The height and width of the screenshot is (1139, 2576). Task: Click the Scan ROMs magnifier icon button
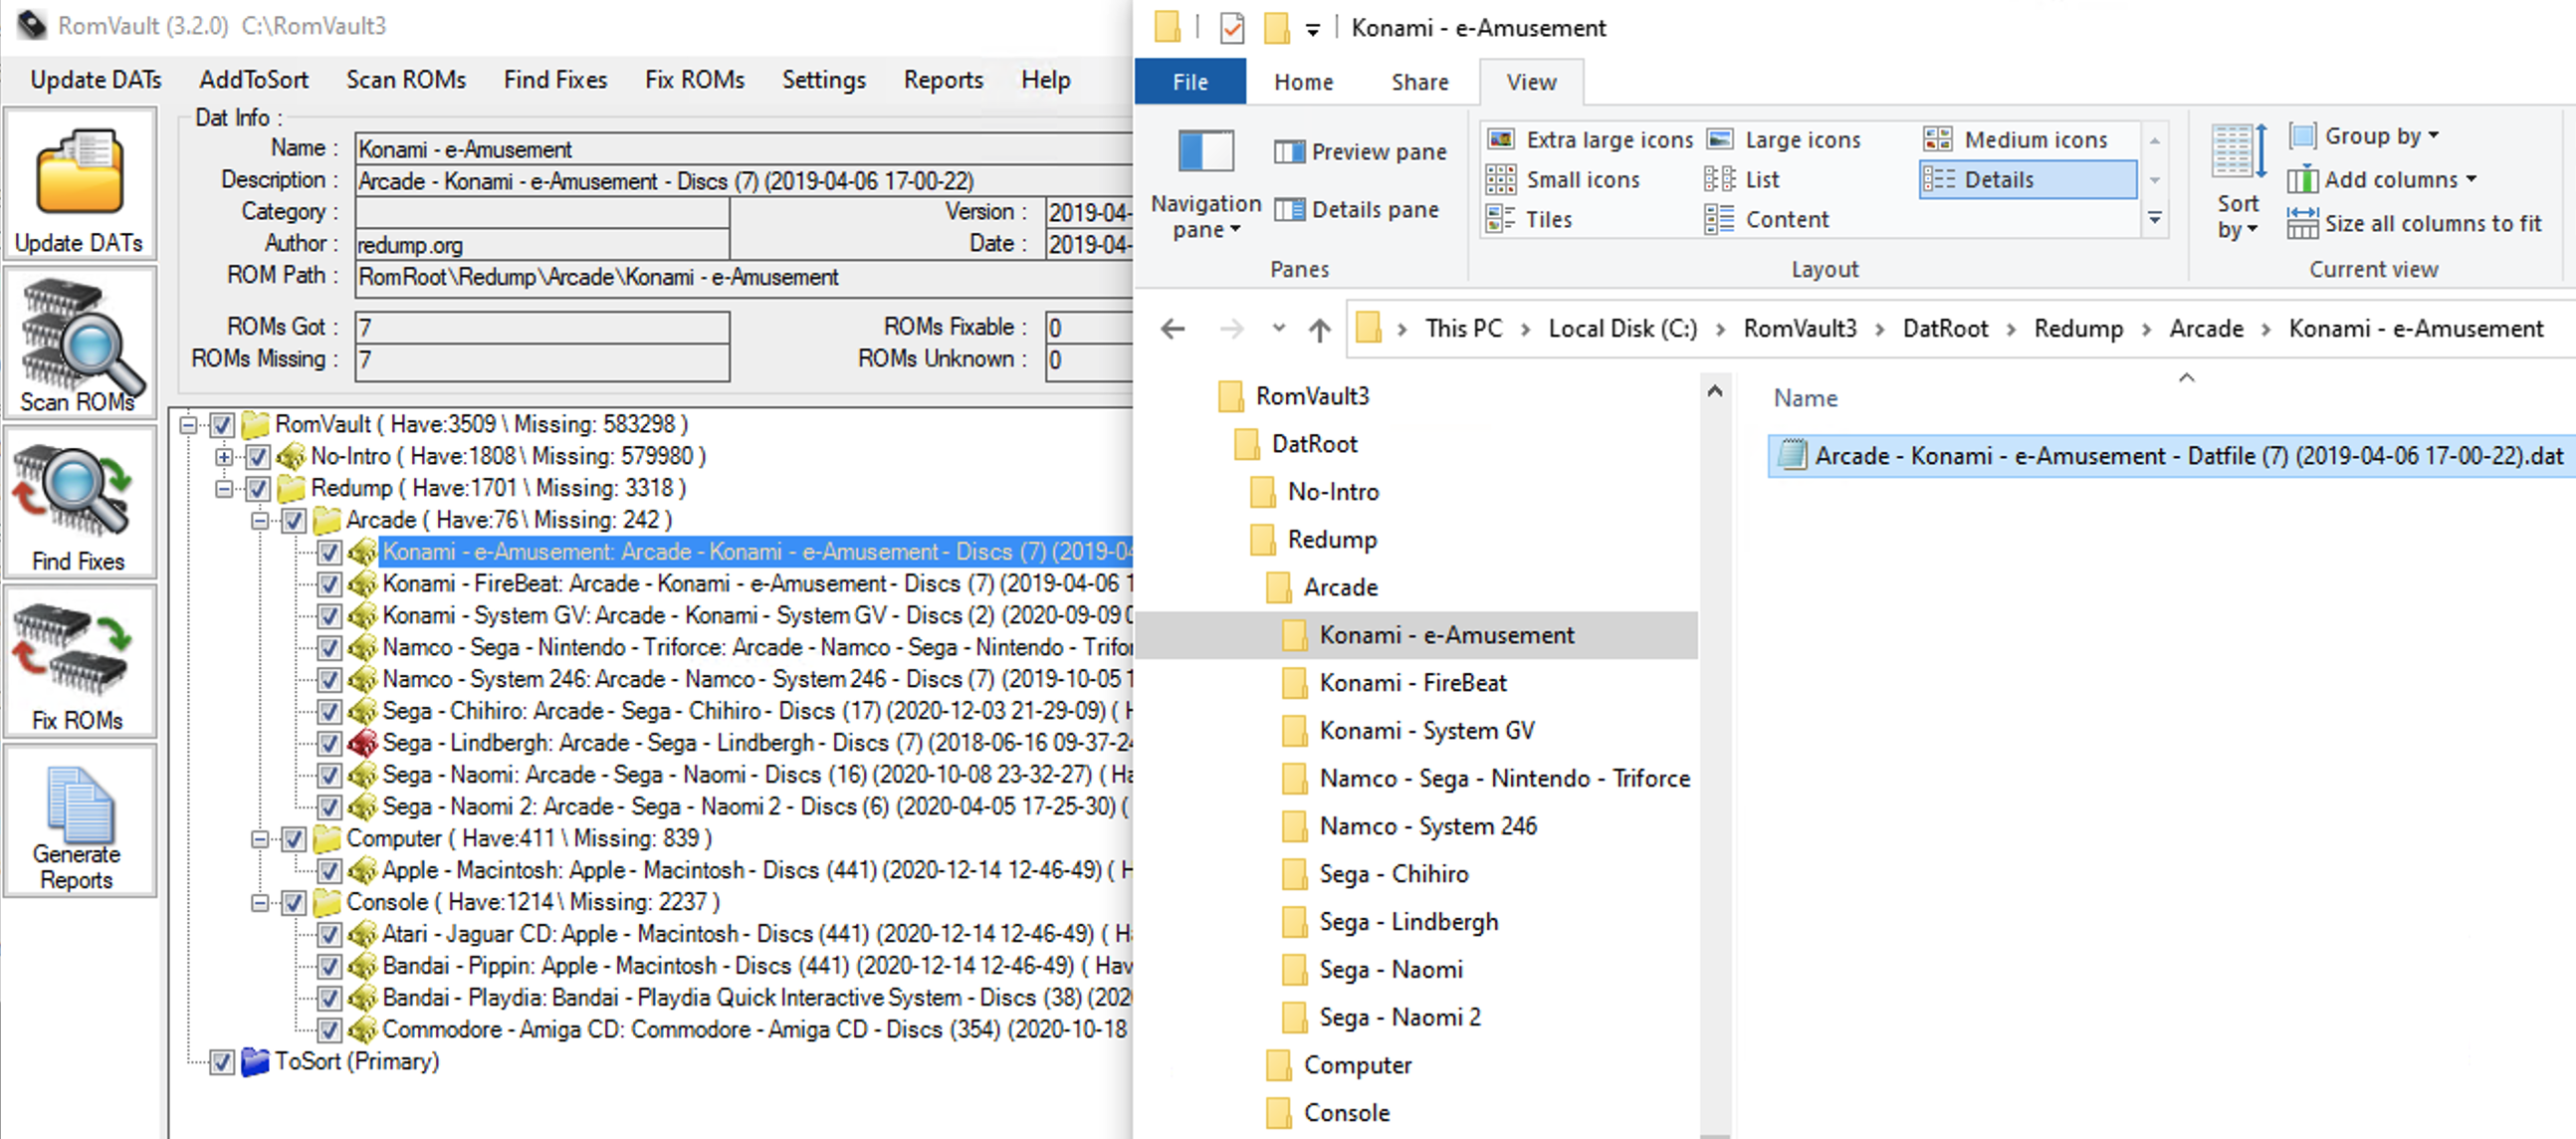(79, 344)
